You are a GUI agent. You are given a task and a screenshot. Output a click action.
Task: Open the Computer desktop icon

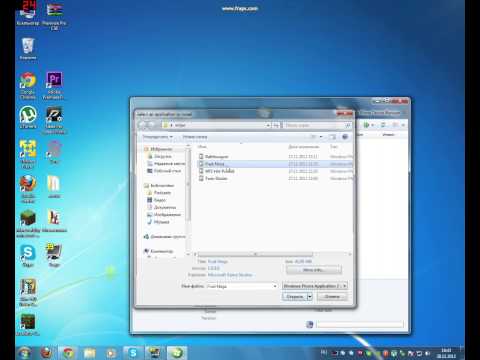click(x=28, y=13)
